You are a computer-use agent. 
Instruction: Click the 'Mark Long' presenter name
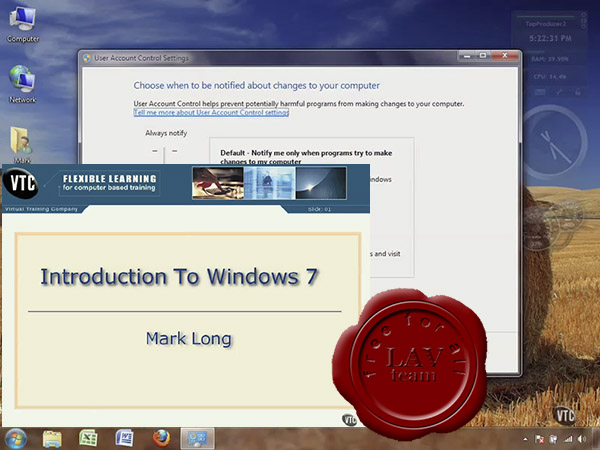189,339
